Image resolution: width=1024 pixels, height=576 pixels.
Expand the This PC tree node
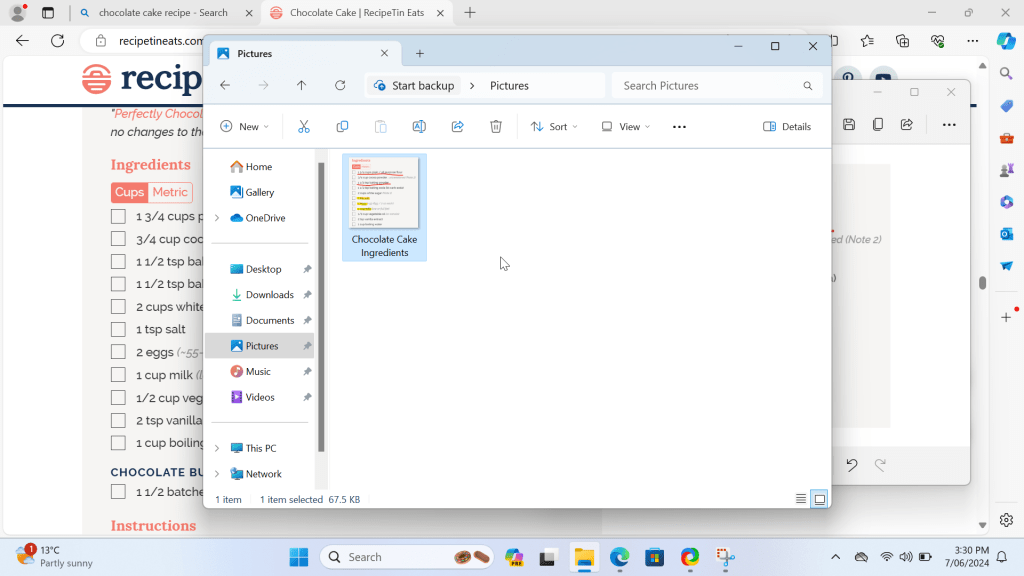pyautogui.click(x=217, y=449)
